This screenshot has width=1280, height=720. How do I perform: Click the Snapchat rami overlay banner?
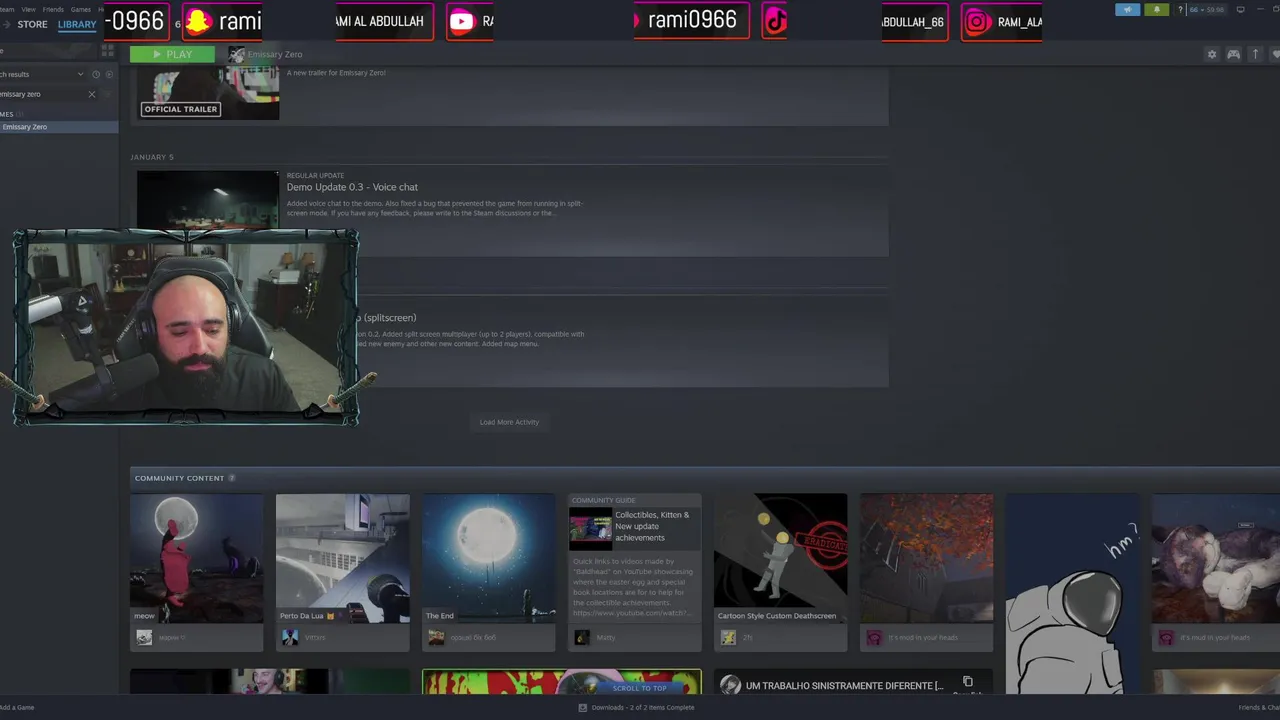[222, 21]
